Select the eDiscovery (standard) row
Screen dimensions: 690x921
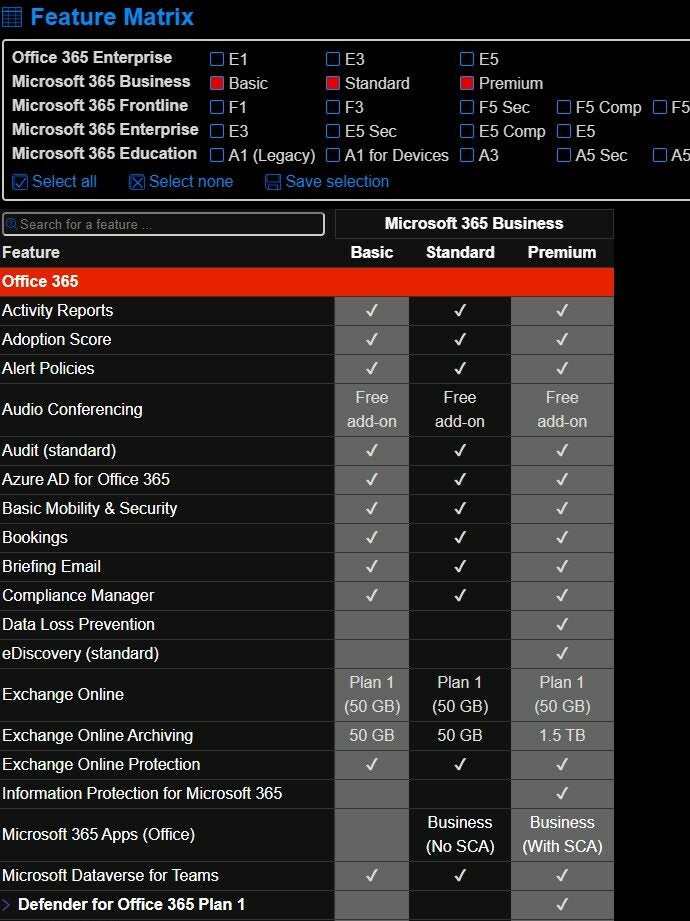pos(80,653)
